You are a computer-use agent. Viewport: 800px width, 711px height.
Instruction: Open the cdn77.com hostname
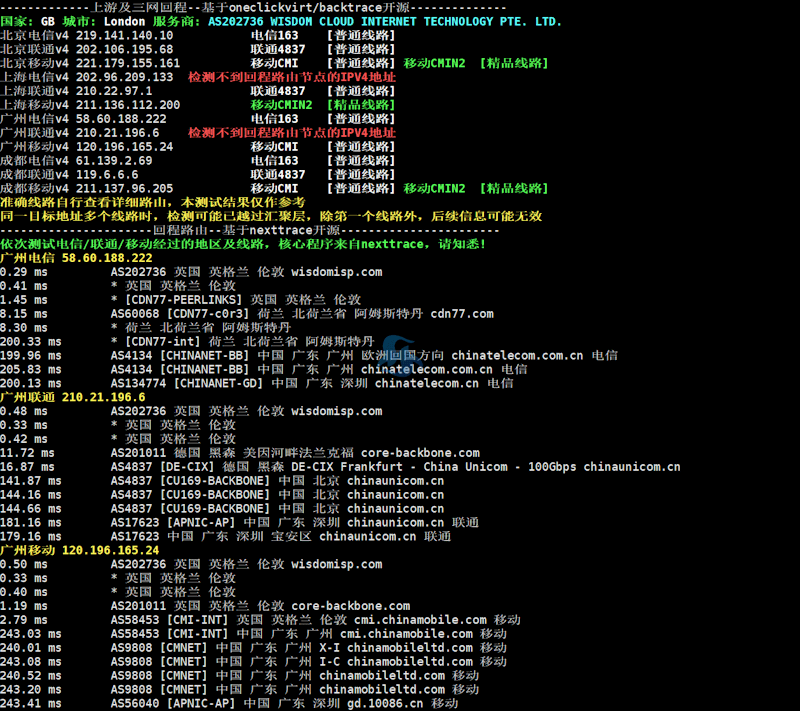pos(462,313)
